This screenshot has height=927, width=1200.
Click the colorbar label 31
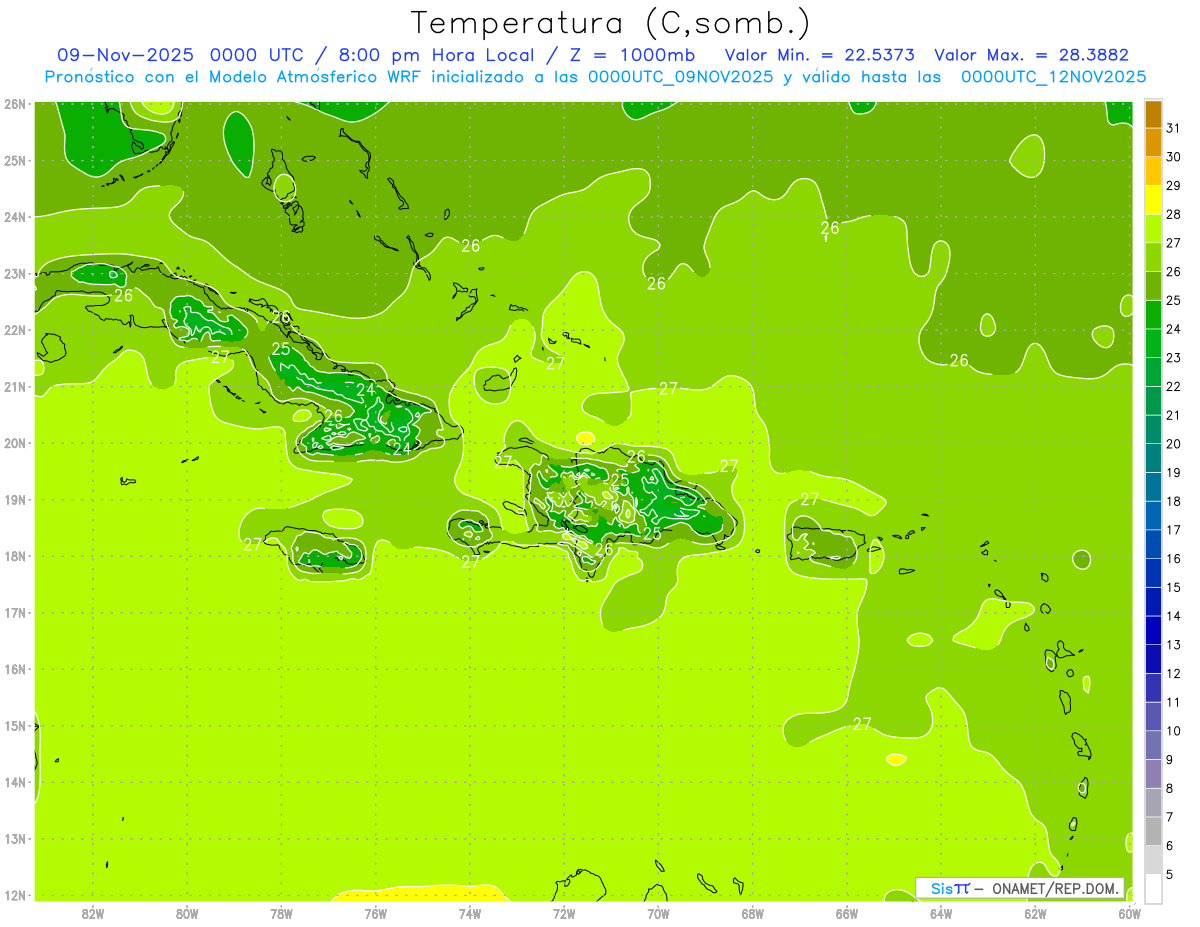(x=1173, y=128)
